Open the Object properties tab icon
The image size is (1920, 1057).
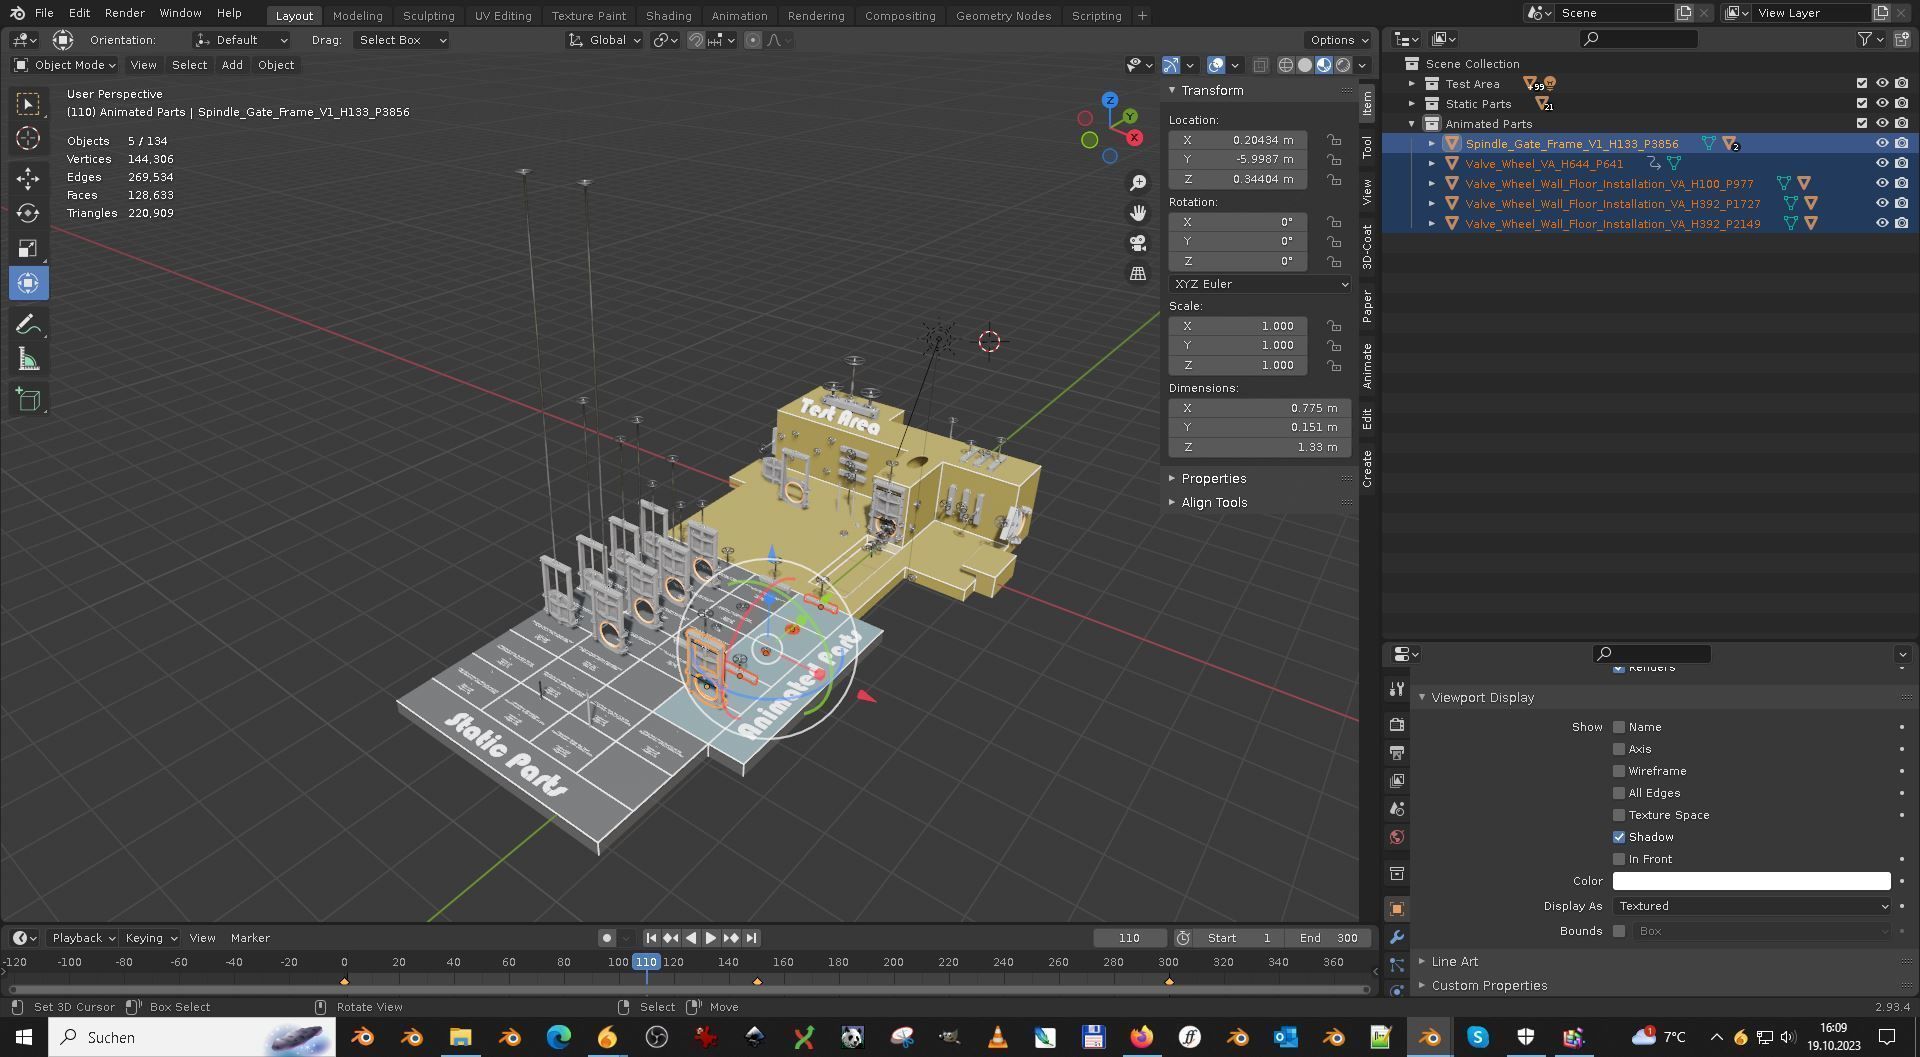(x=1397, y=909)
